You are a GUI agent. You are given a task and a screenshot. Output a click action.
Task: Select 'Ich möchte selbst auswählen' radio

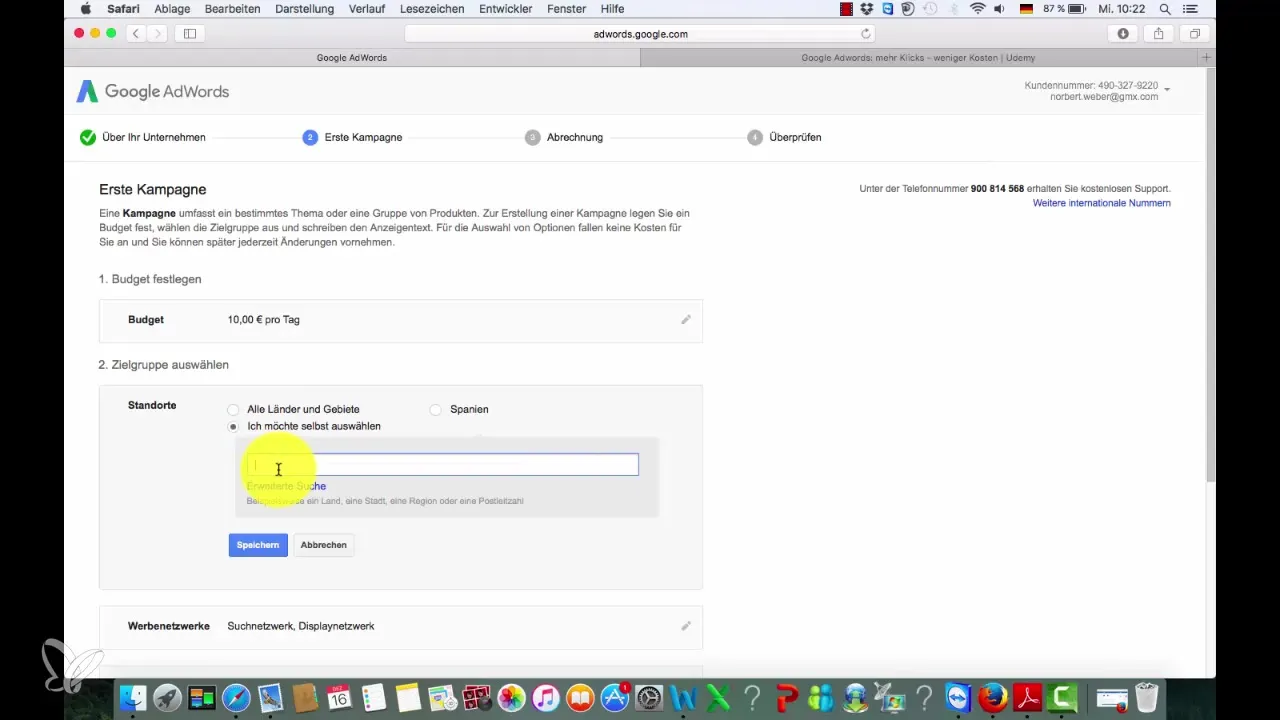[233, 427]
